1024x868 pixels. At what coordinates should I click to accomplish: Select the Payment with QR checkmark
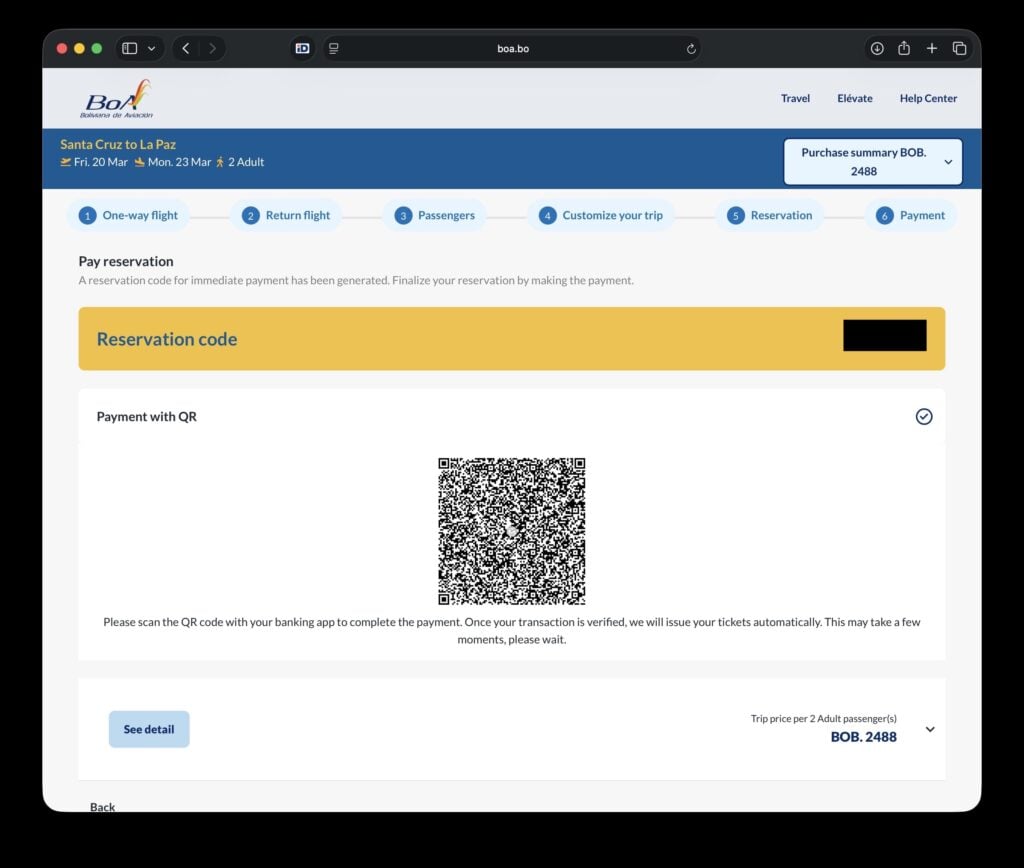pyautogui.click(x=924, y=417)
